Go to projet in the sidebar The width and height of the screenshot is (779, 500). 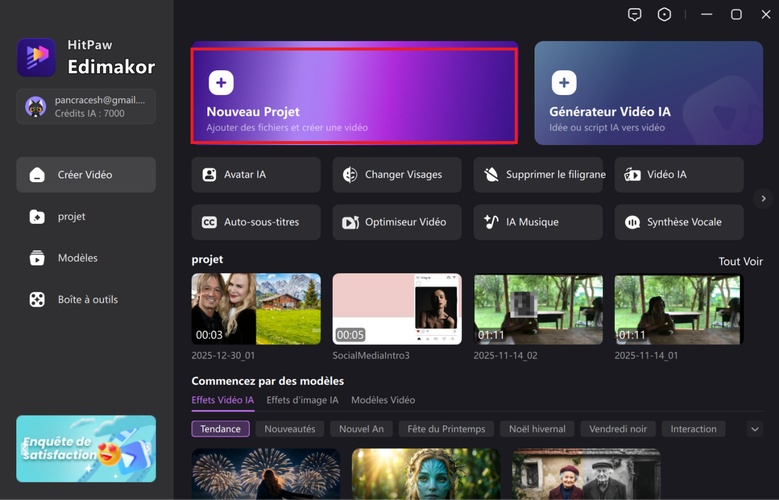(x=86, y=217)
